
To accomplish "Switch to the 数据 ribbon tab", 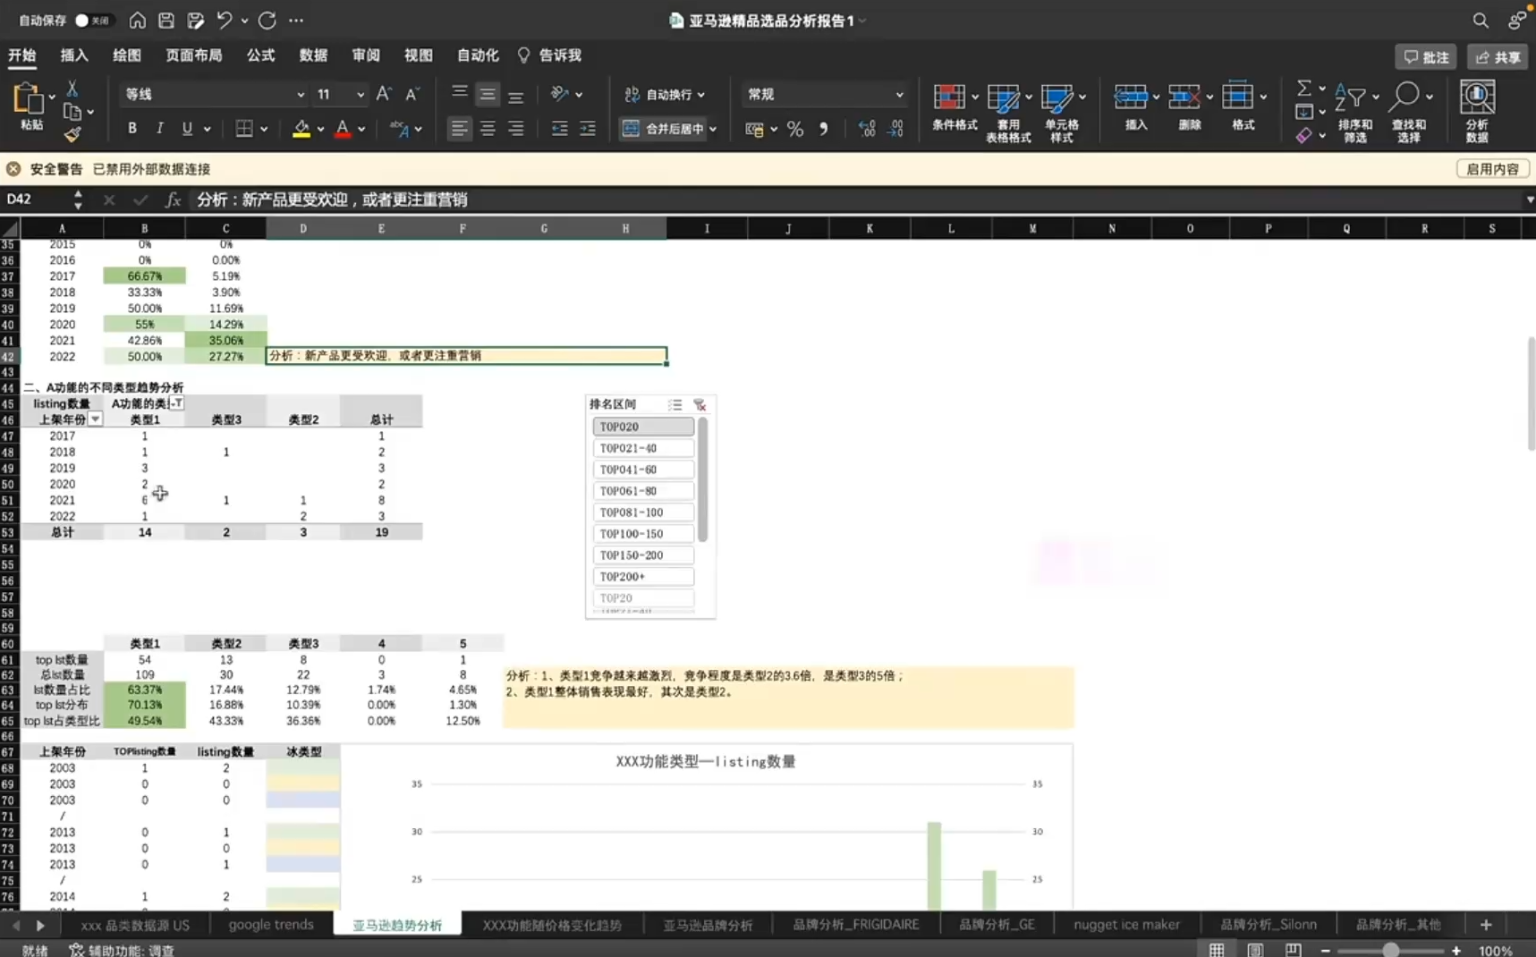I will click(311, 56).
